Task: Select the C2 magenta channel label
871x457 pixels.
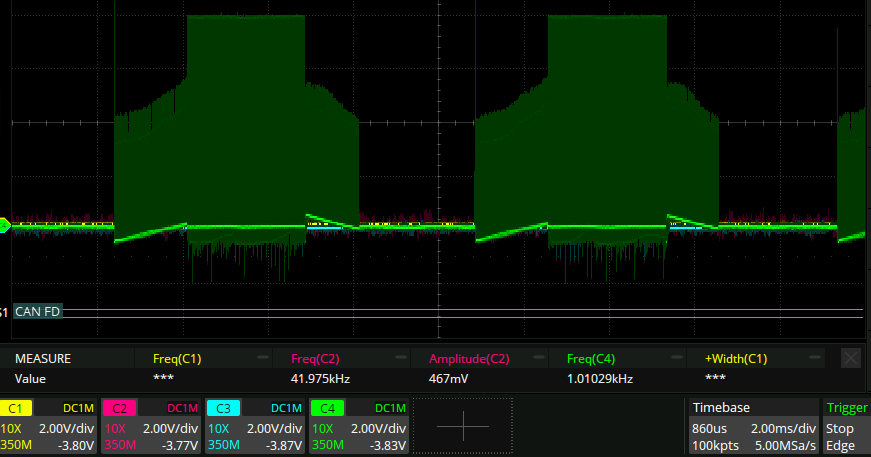Action: (119, 408)
